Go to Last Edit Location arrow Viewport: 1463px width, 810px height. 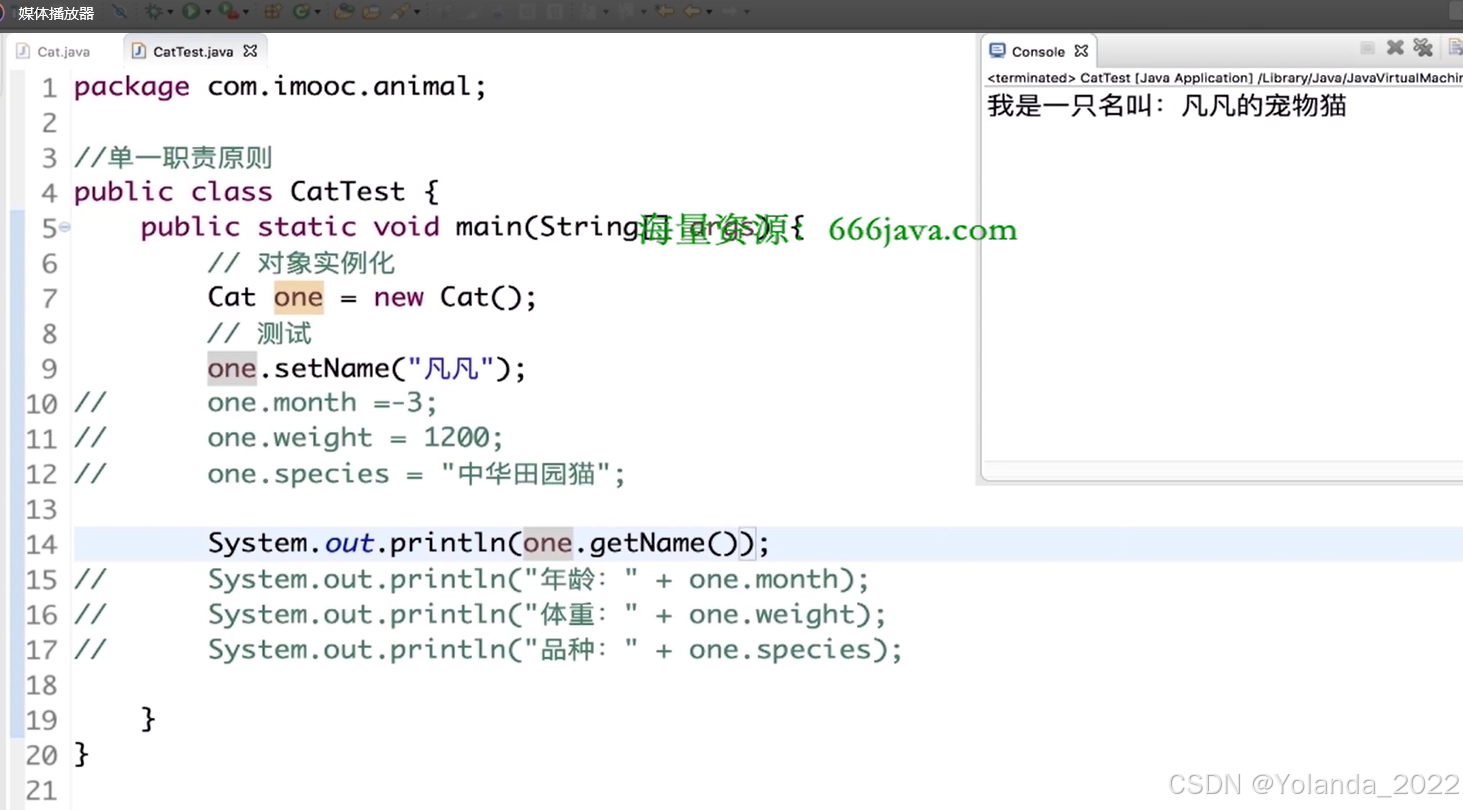pyautogui.click(x=663, y=12)
